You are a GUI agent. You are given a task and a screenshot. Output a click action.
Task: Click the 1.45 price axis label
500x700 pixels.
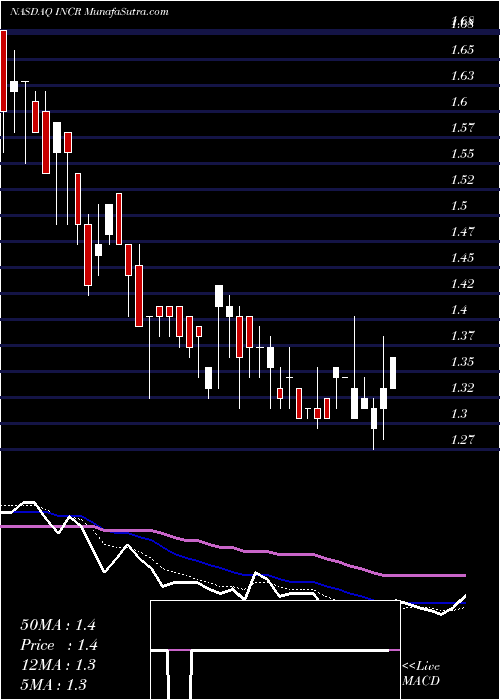pyautogui.click(x=462, y=258)
